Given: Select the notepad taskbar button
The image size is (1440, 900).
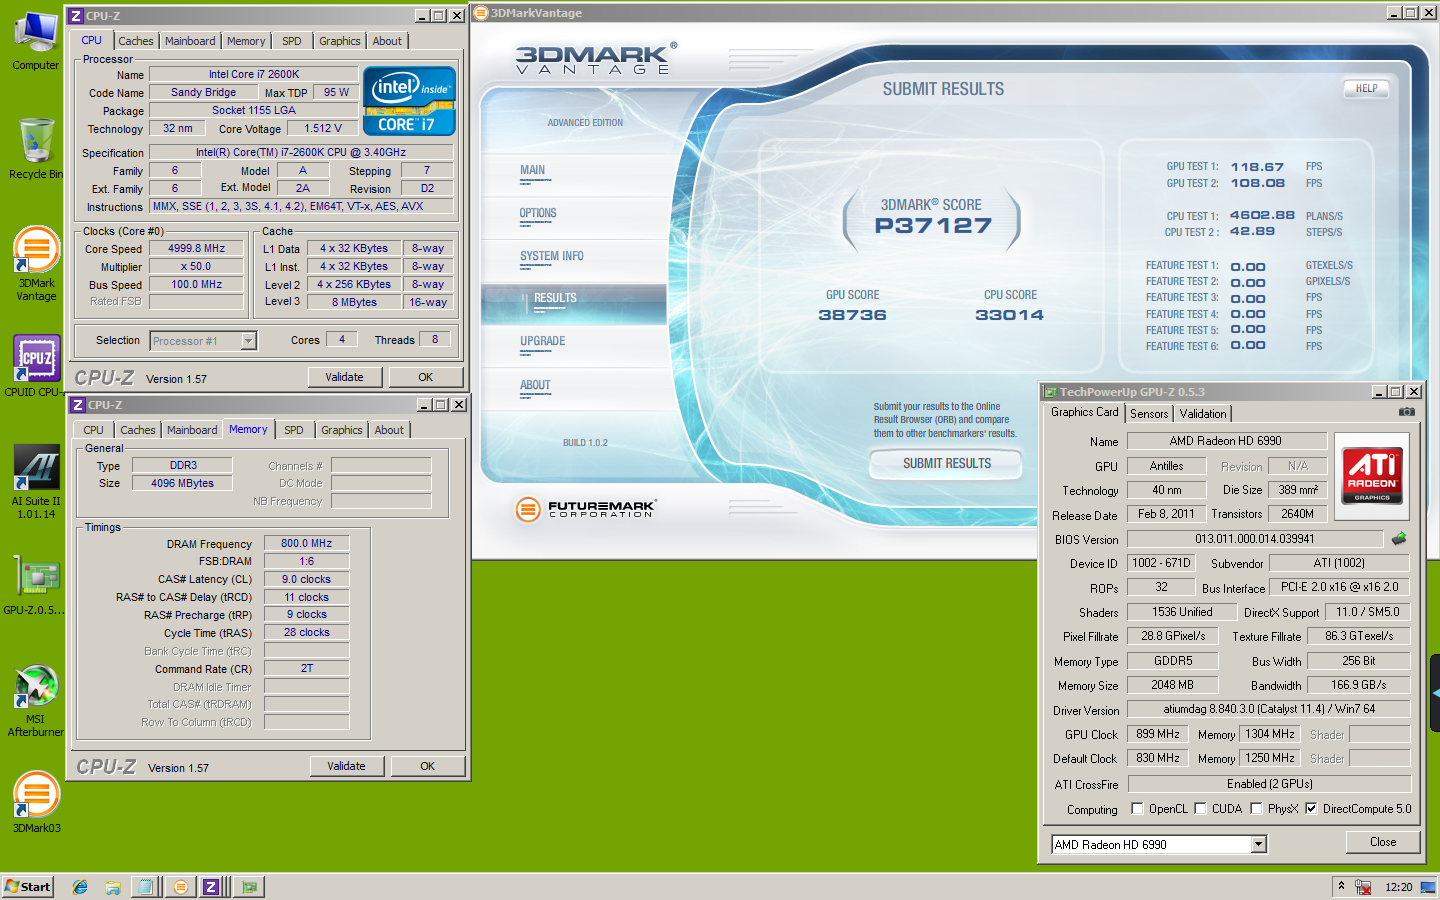Looking at the screenshot, I should point(146,887).
